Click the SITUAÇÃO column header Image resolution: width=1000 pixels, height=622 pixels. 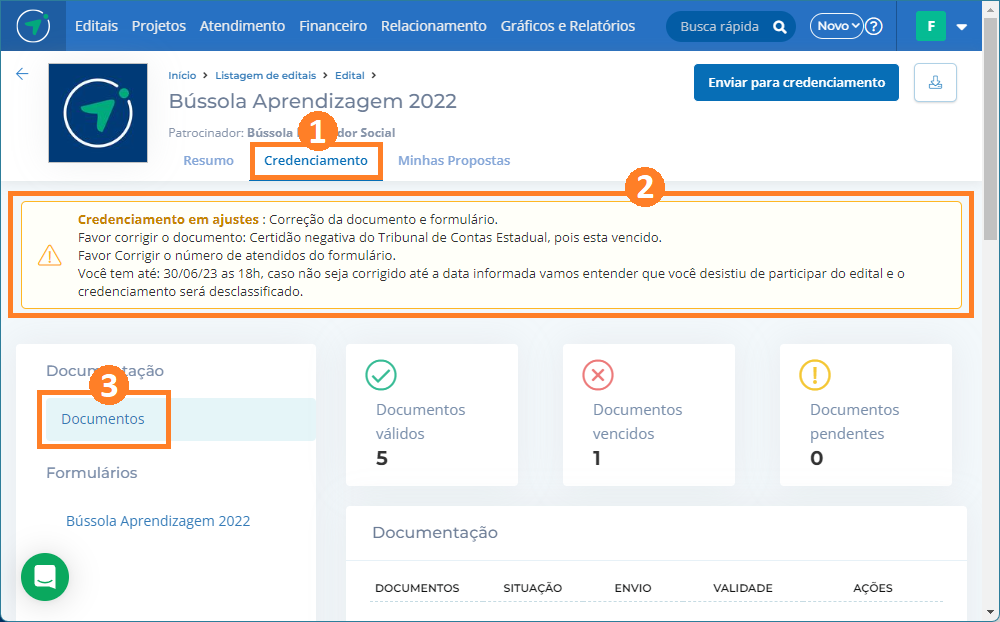tap(533, 588)
